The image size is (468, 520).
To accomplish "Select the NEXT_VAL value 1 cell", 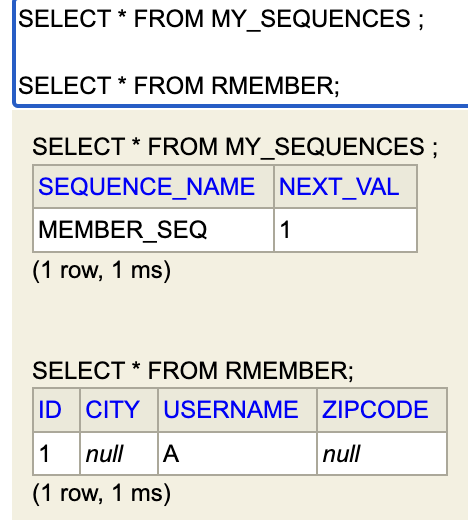I will coord(345,230).
